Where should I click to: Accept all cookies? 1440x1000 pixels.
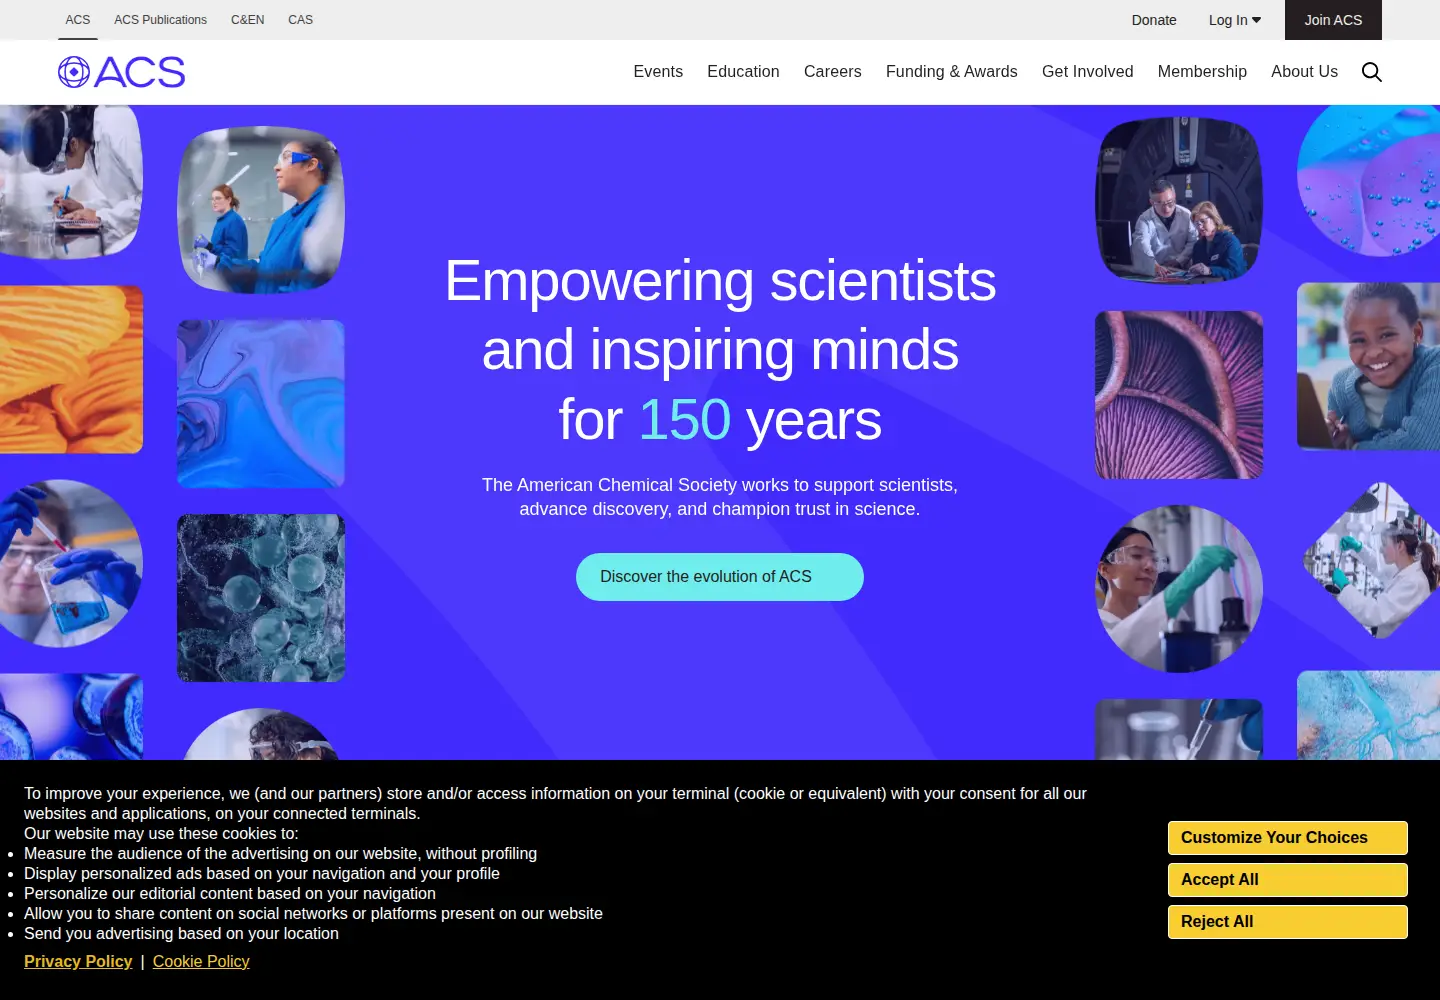pos(1288,880)
